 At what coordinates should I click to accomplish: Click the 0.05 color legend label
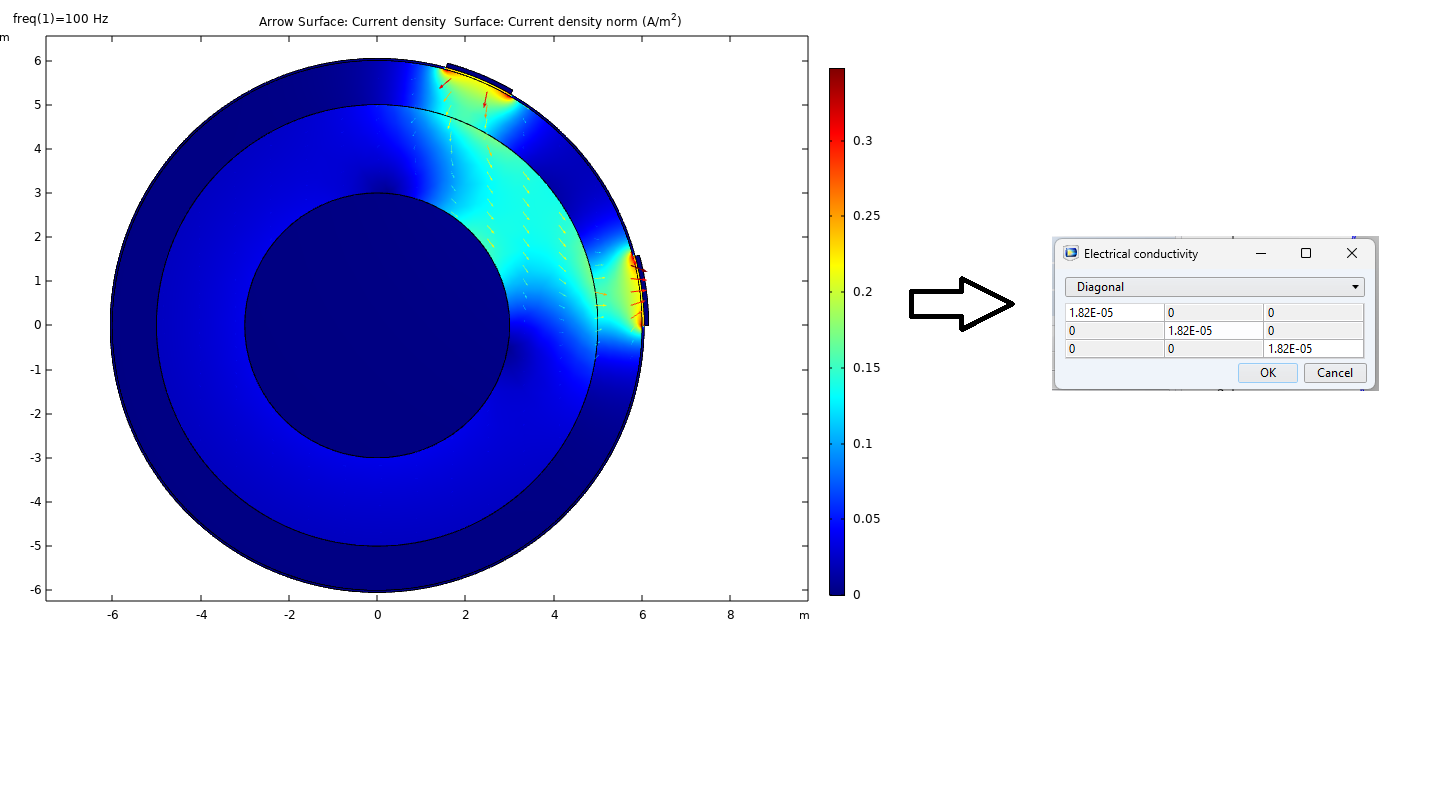[x=866, y=519]
